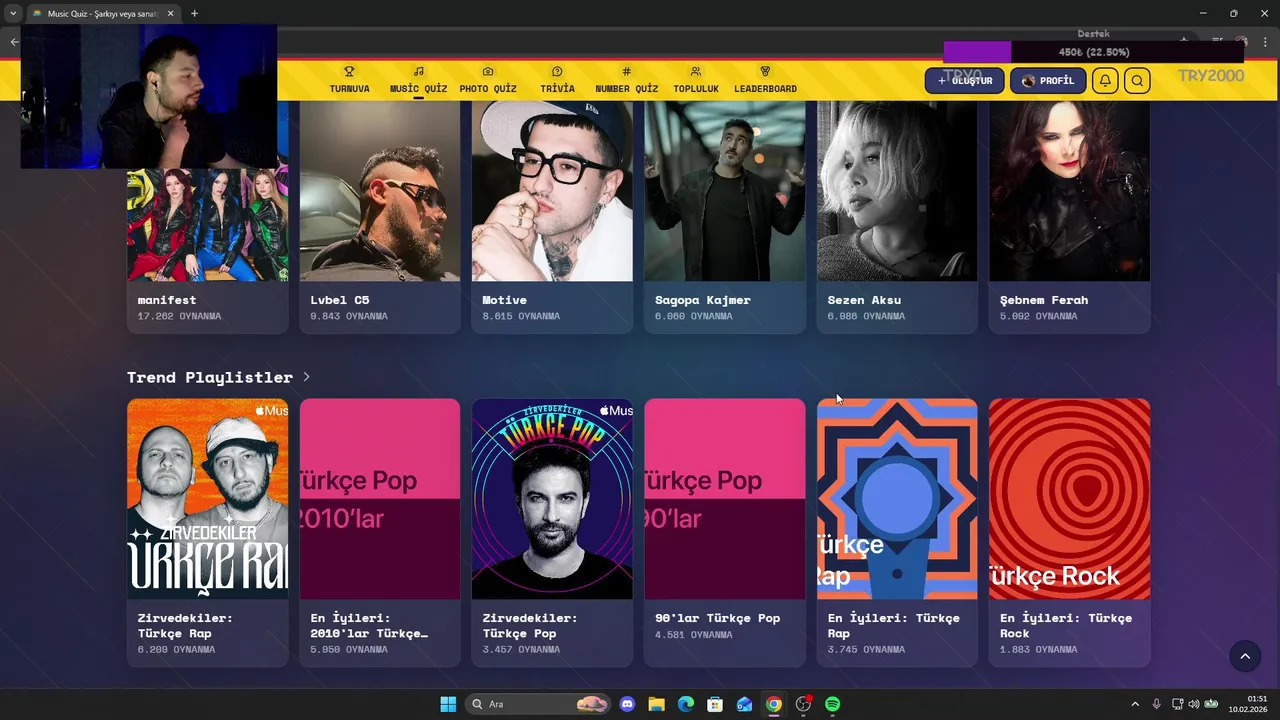Open the Trend Playlistler heading
The image size is (1280, 720).
click(x=210, y=377)
